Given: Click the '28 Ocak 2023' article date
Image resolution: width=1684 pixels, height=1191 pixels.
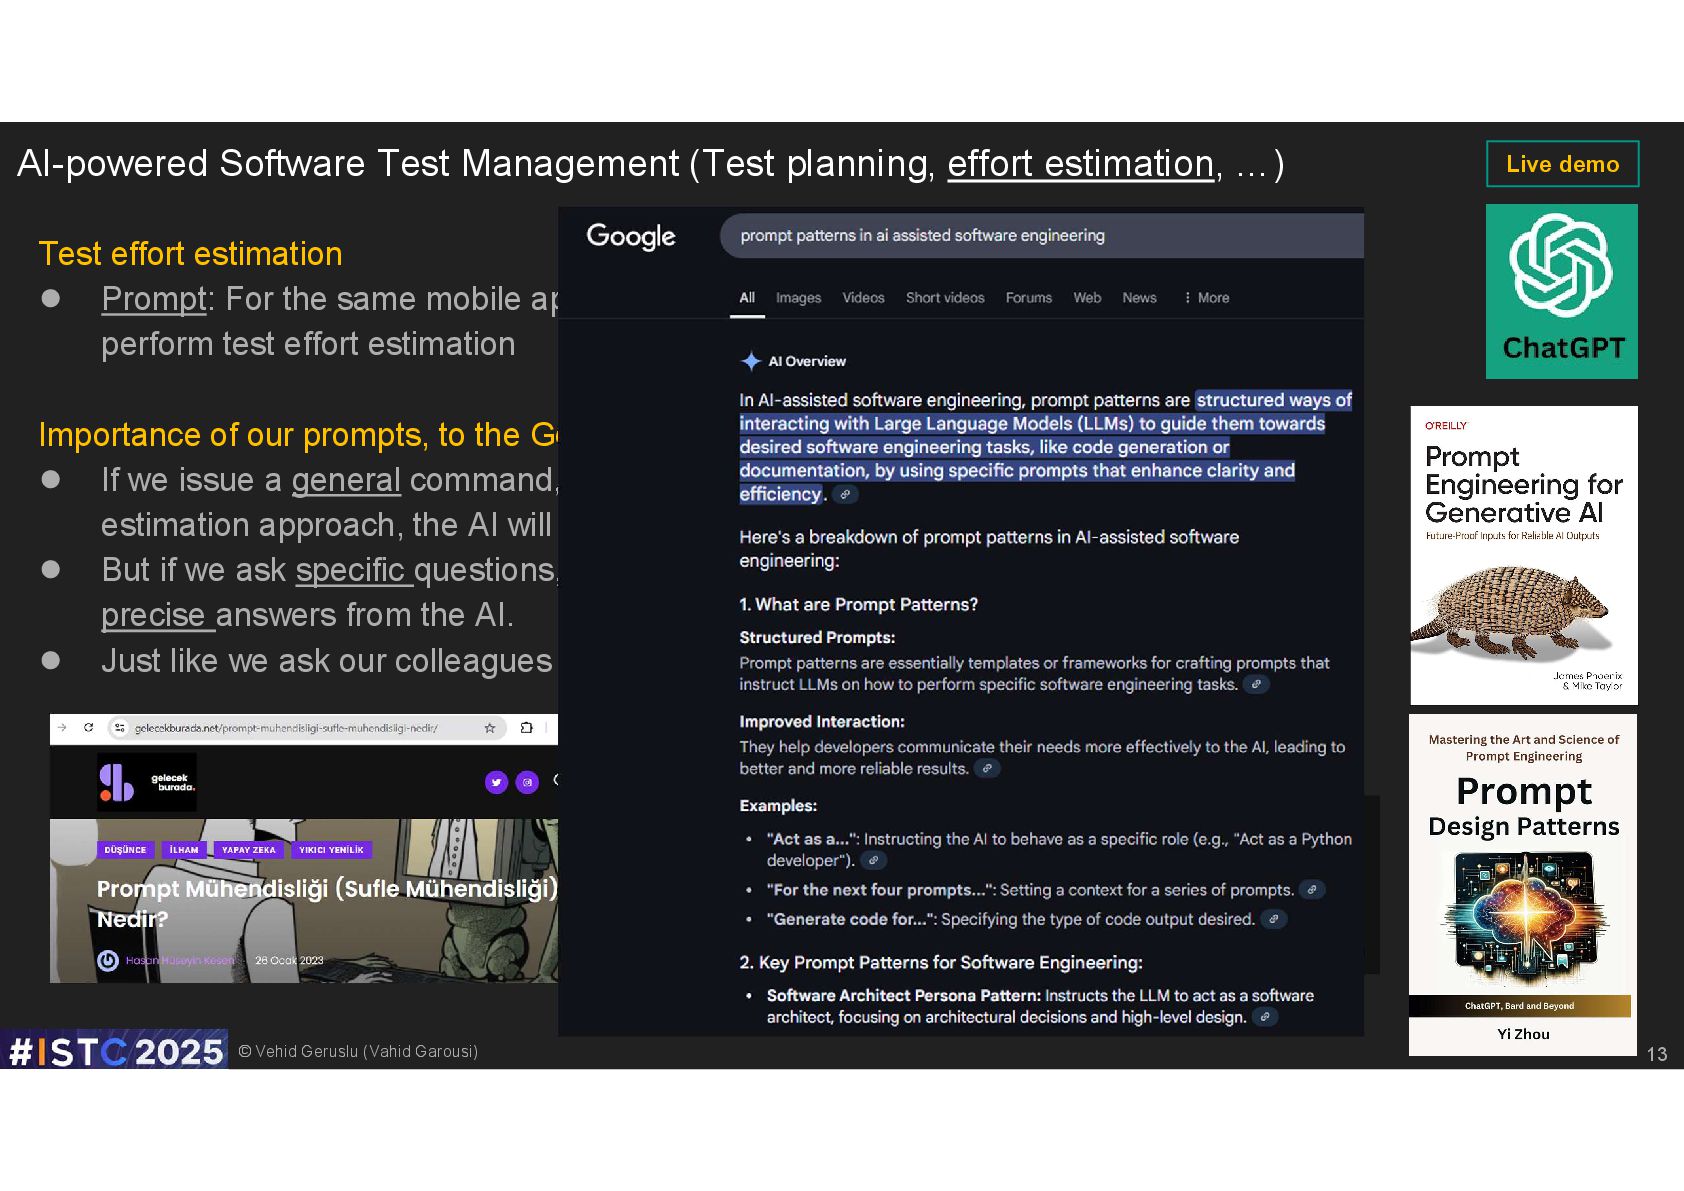Looking at the screenshot, I should [289, 961].
